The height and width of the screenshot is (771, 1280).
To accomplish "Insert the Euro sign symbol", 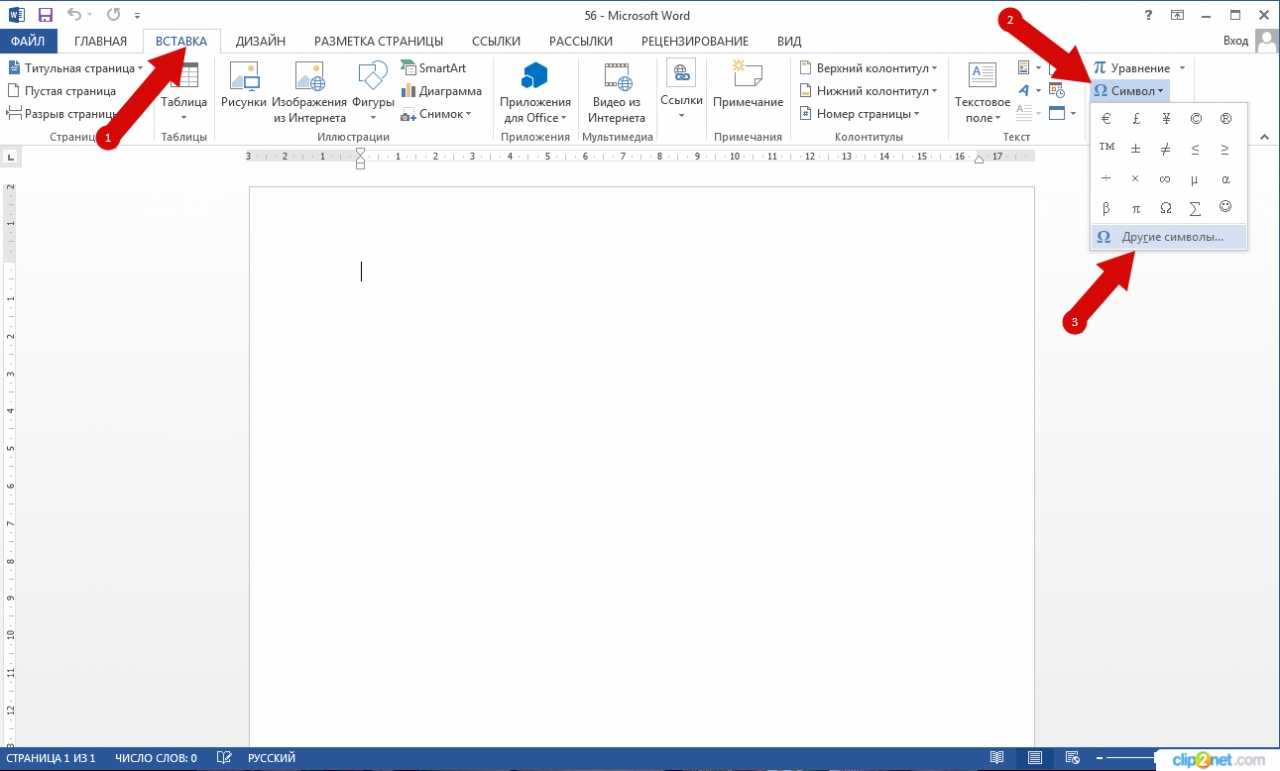I will [1106, 119].
